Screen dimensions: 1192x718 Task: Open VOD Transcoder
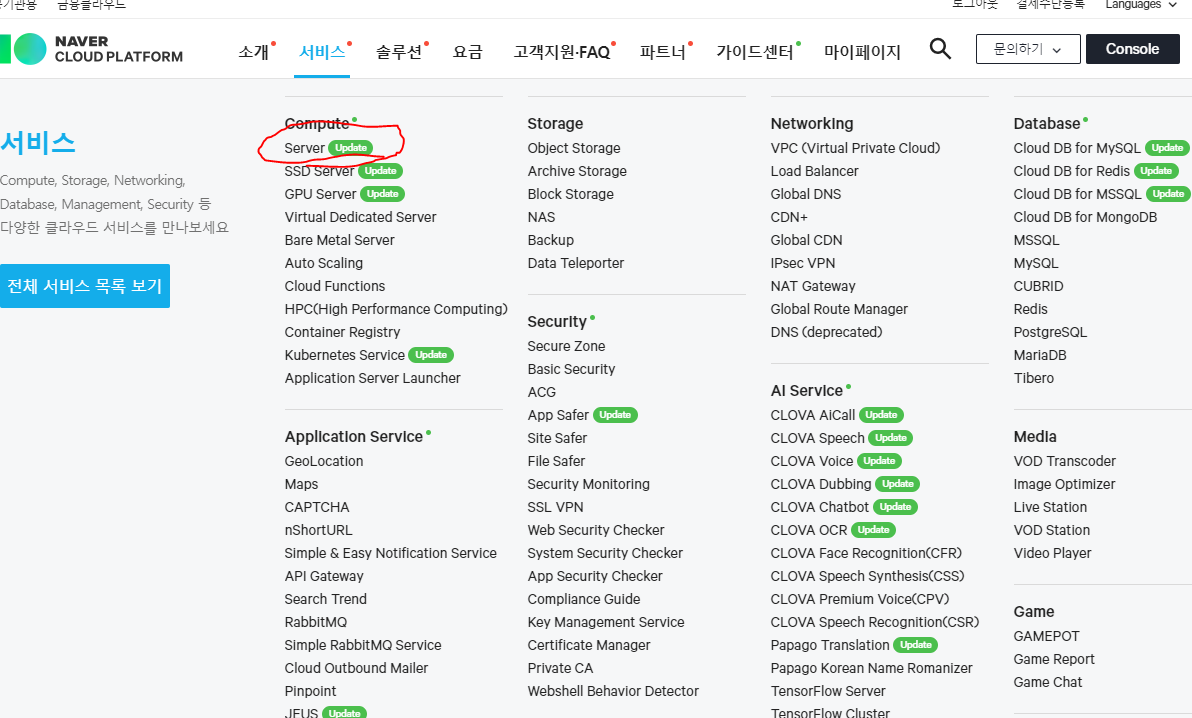click(1064, 461)
